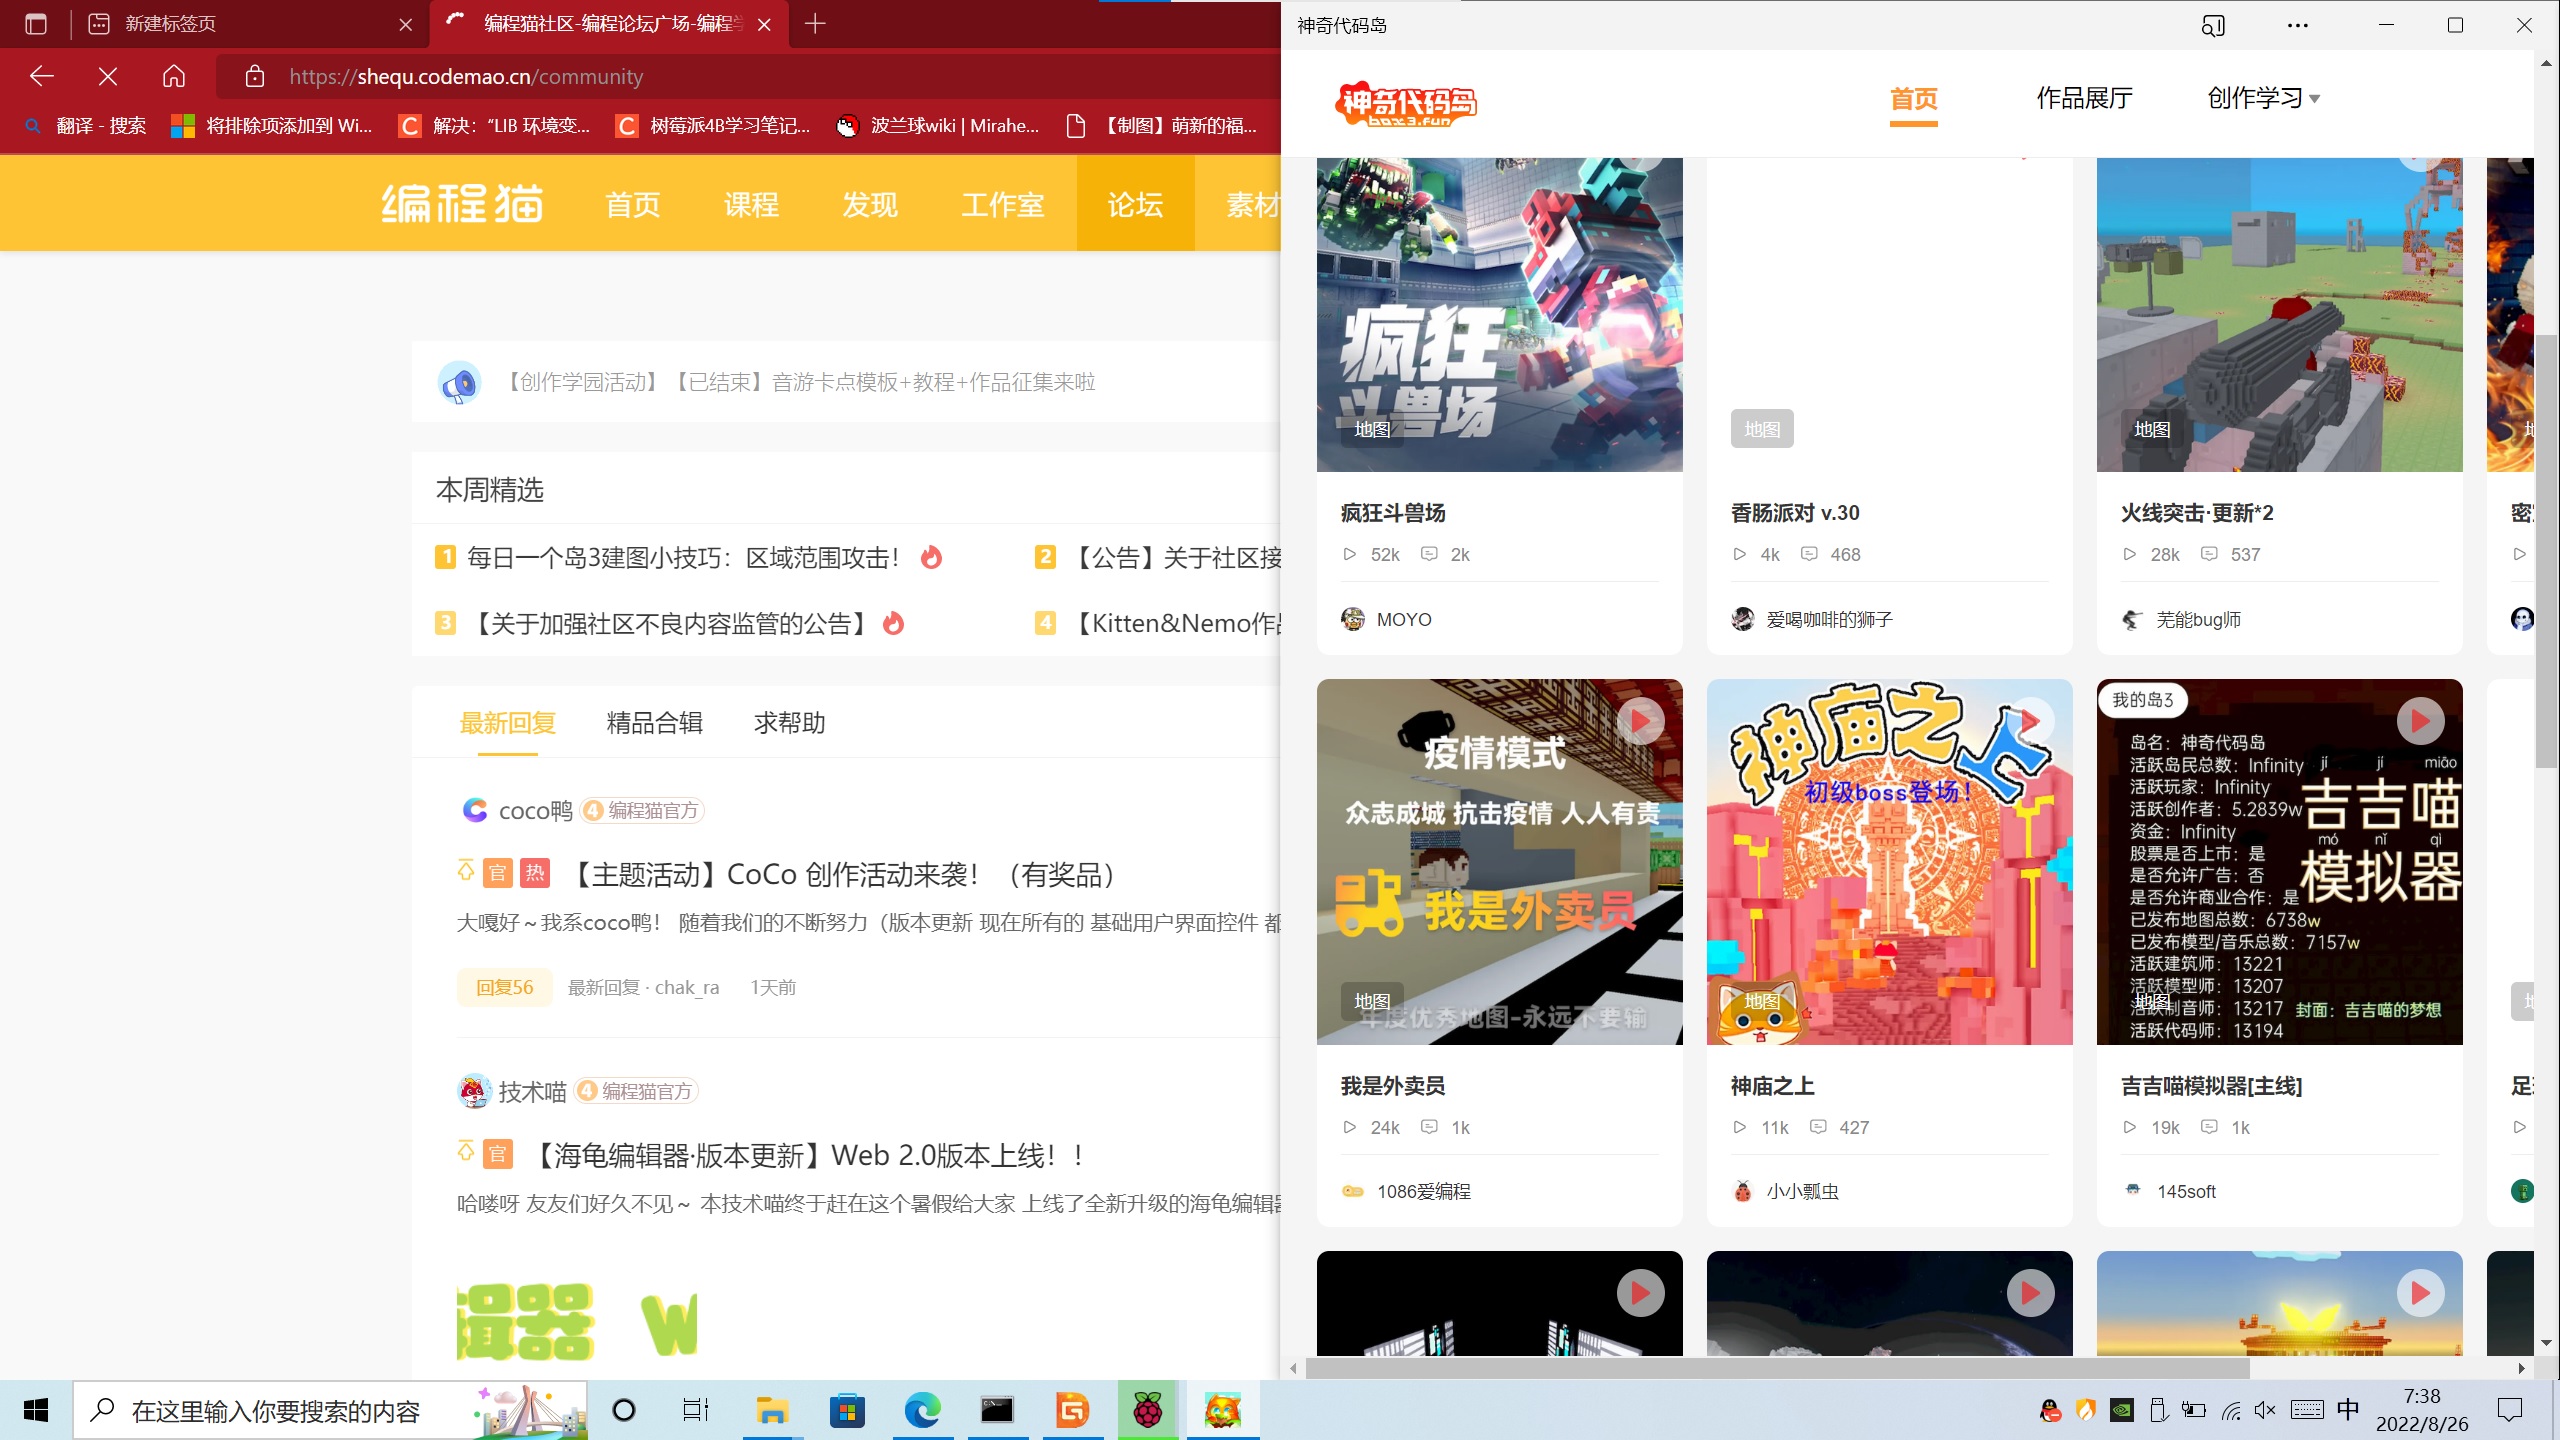Viewport: 2560px width, 1440px height.
Task: Expand the 创作学习 dropdown
Action: tap(2264, 98)
